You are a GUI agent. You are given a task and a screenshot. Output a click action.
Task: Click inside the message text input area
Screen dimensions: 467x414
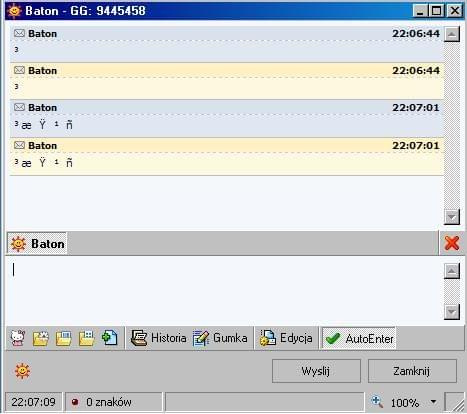point(224,291)
